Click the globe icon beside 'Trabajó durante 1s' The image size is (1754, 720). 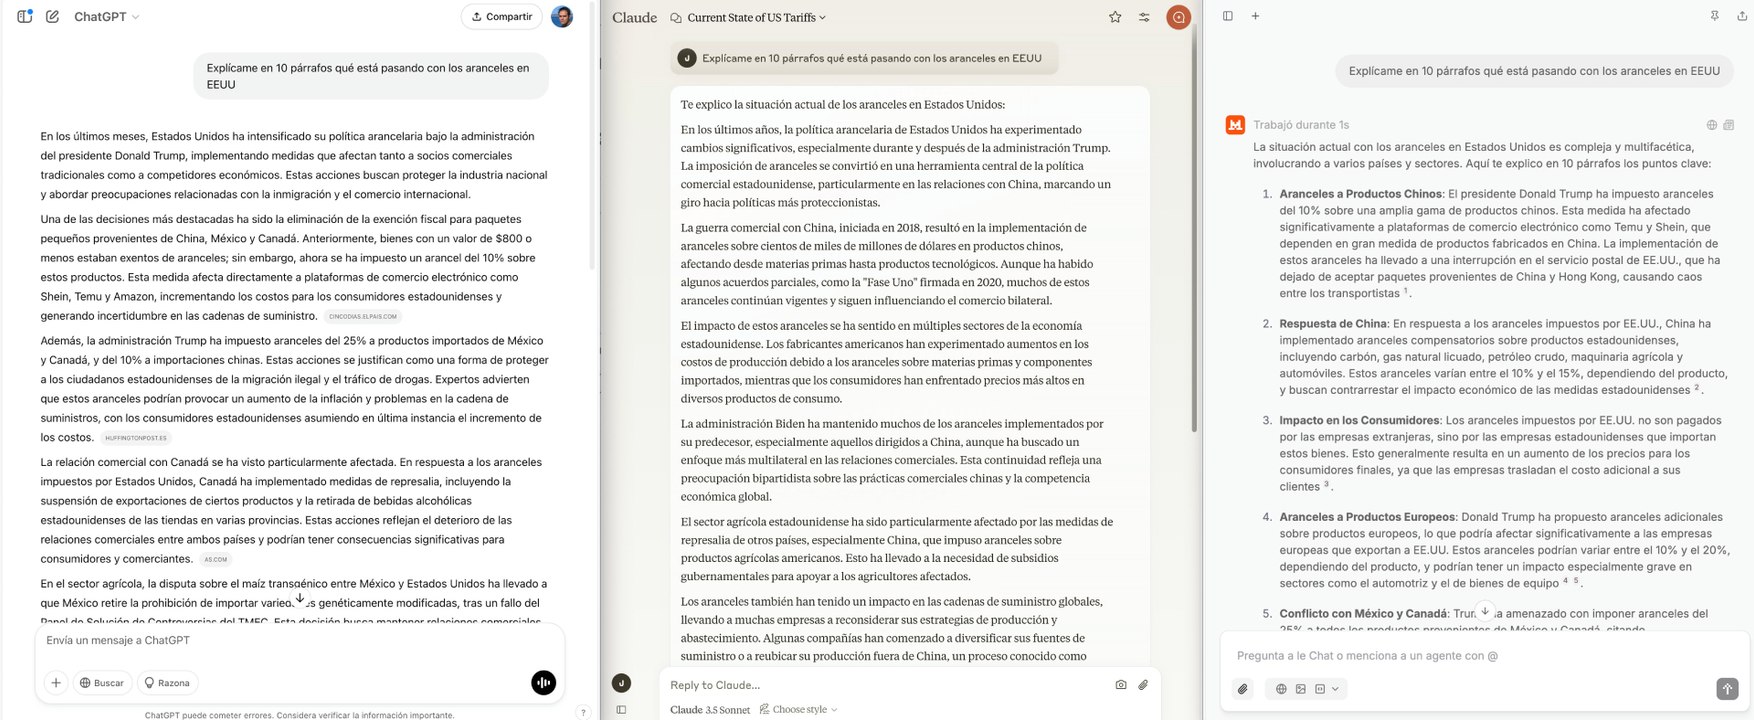(x=1712, y=125)
